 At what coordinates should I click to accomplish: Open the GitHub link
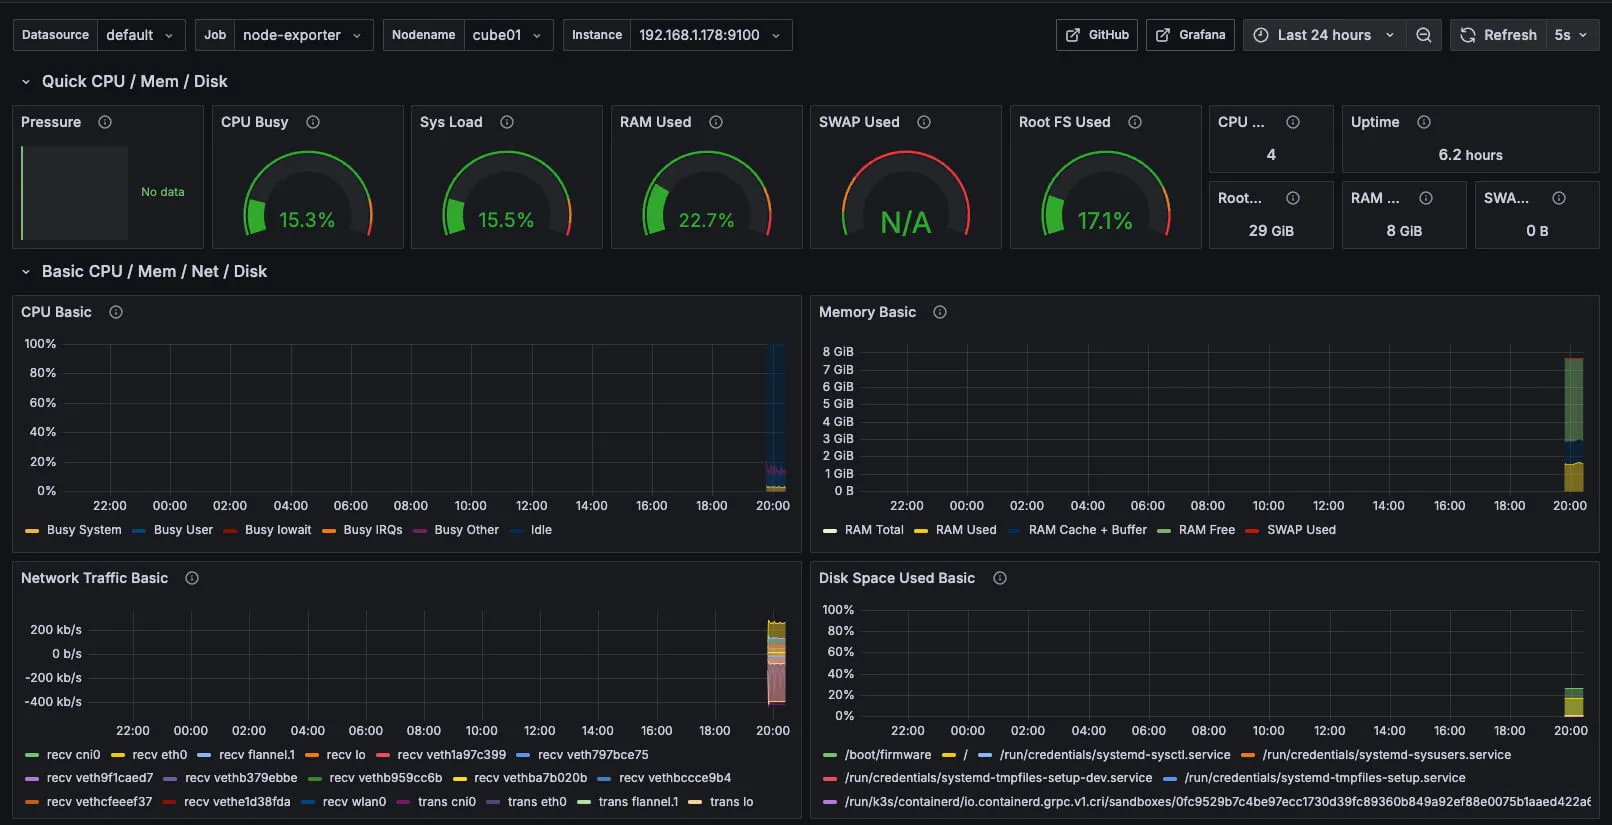tap(1097, 35)
